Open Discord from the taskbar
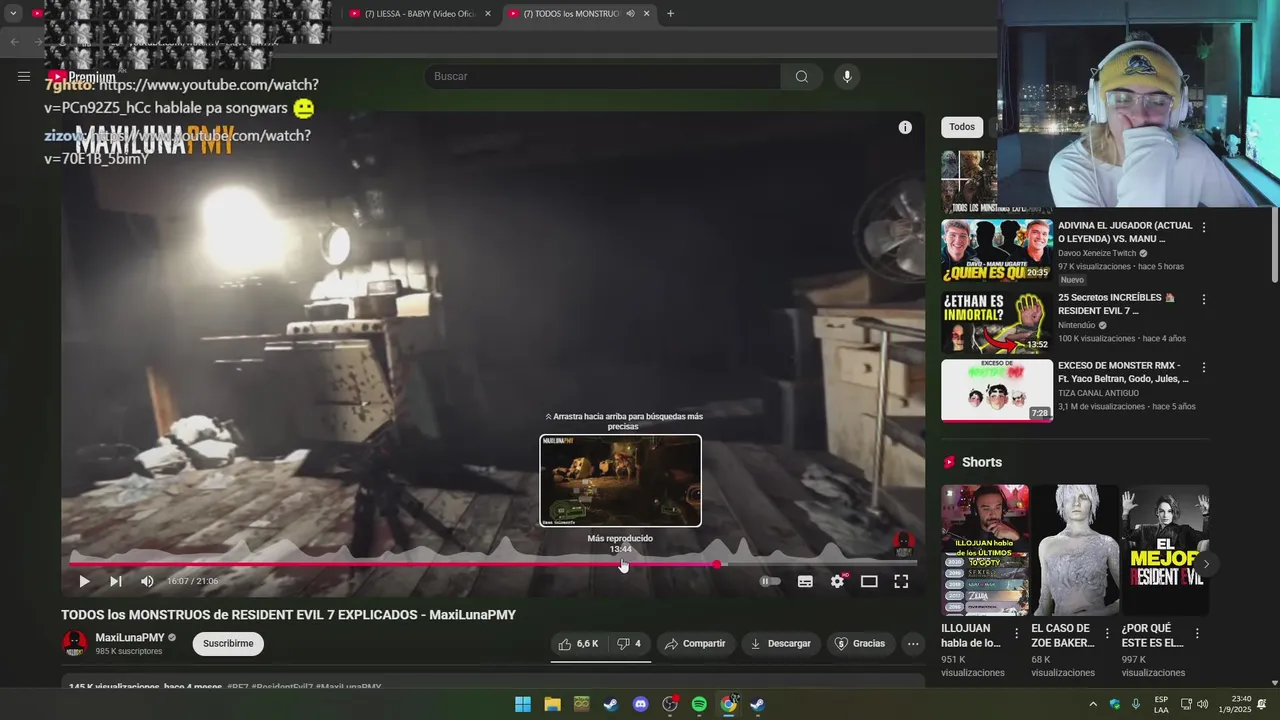The image size is (1280, 720). [x=641, y=704]
